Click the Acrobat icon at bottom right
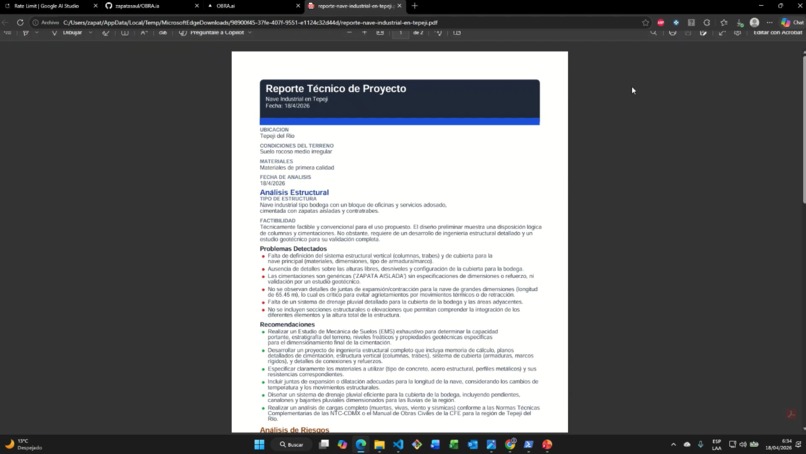This screenshot has height=454, width=806. 792,414
